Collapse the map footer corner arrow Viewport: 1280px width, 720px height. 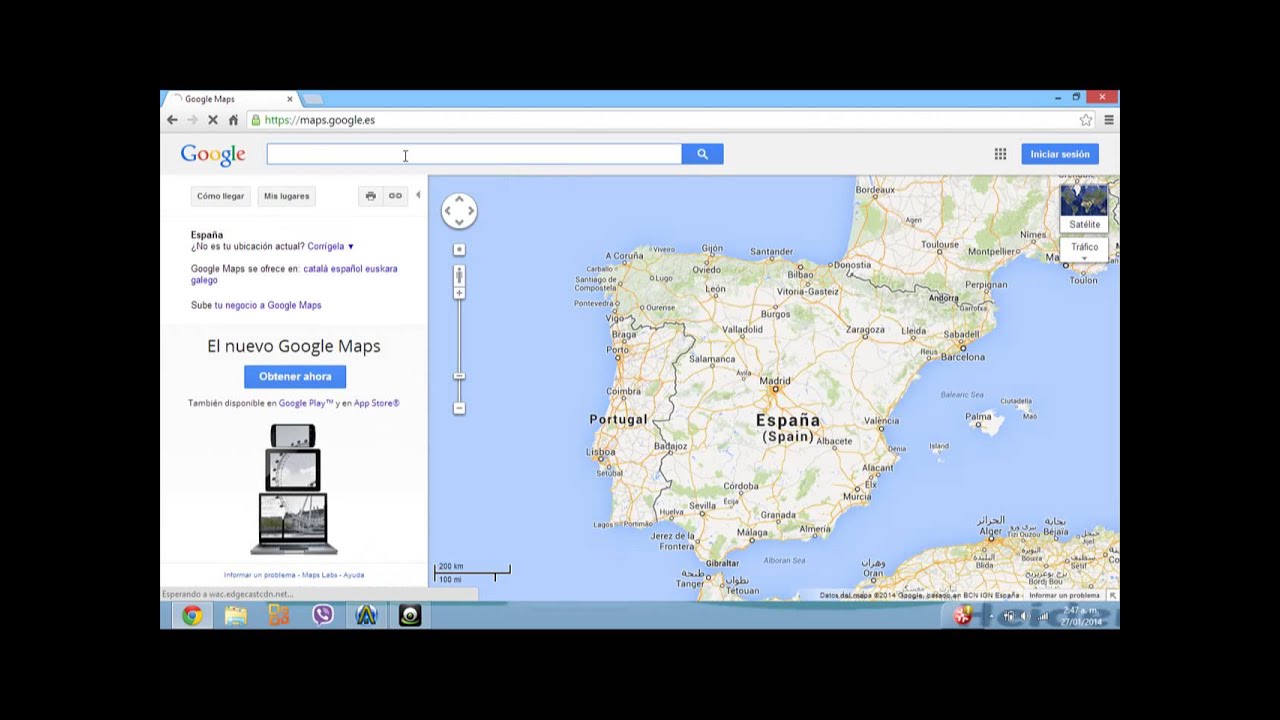[1112, 595]
